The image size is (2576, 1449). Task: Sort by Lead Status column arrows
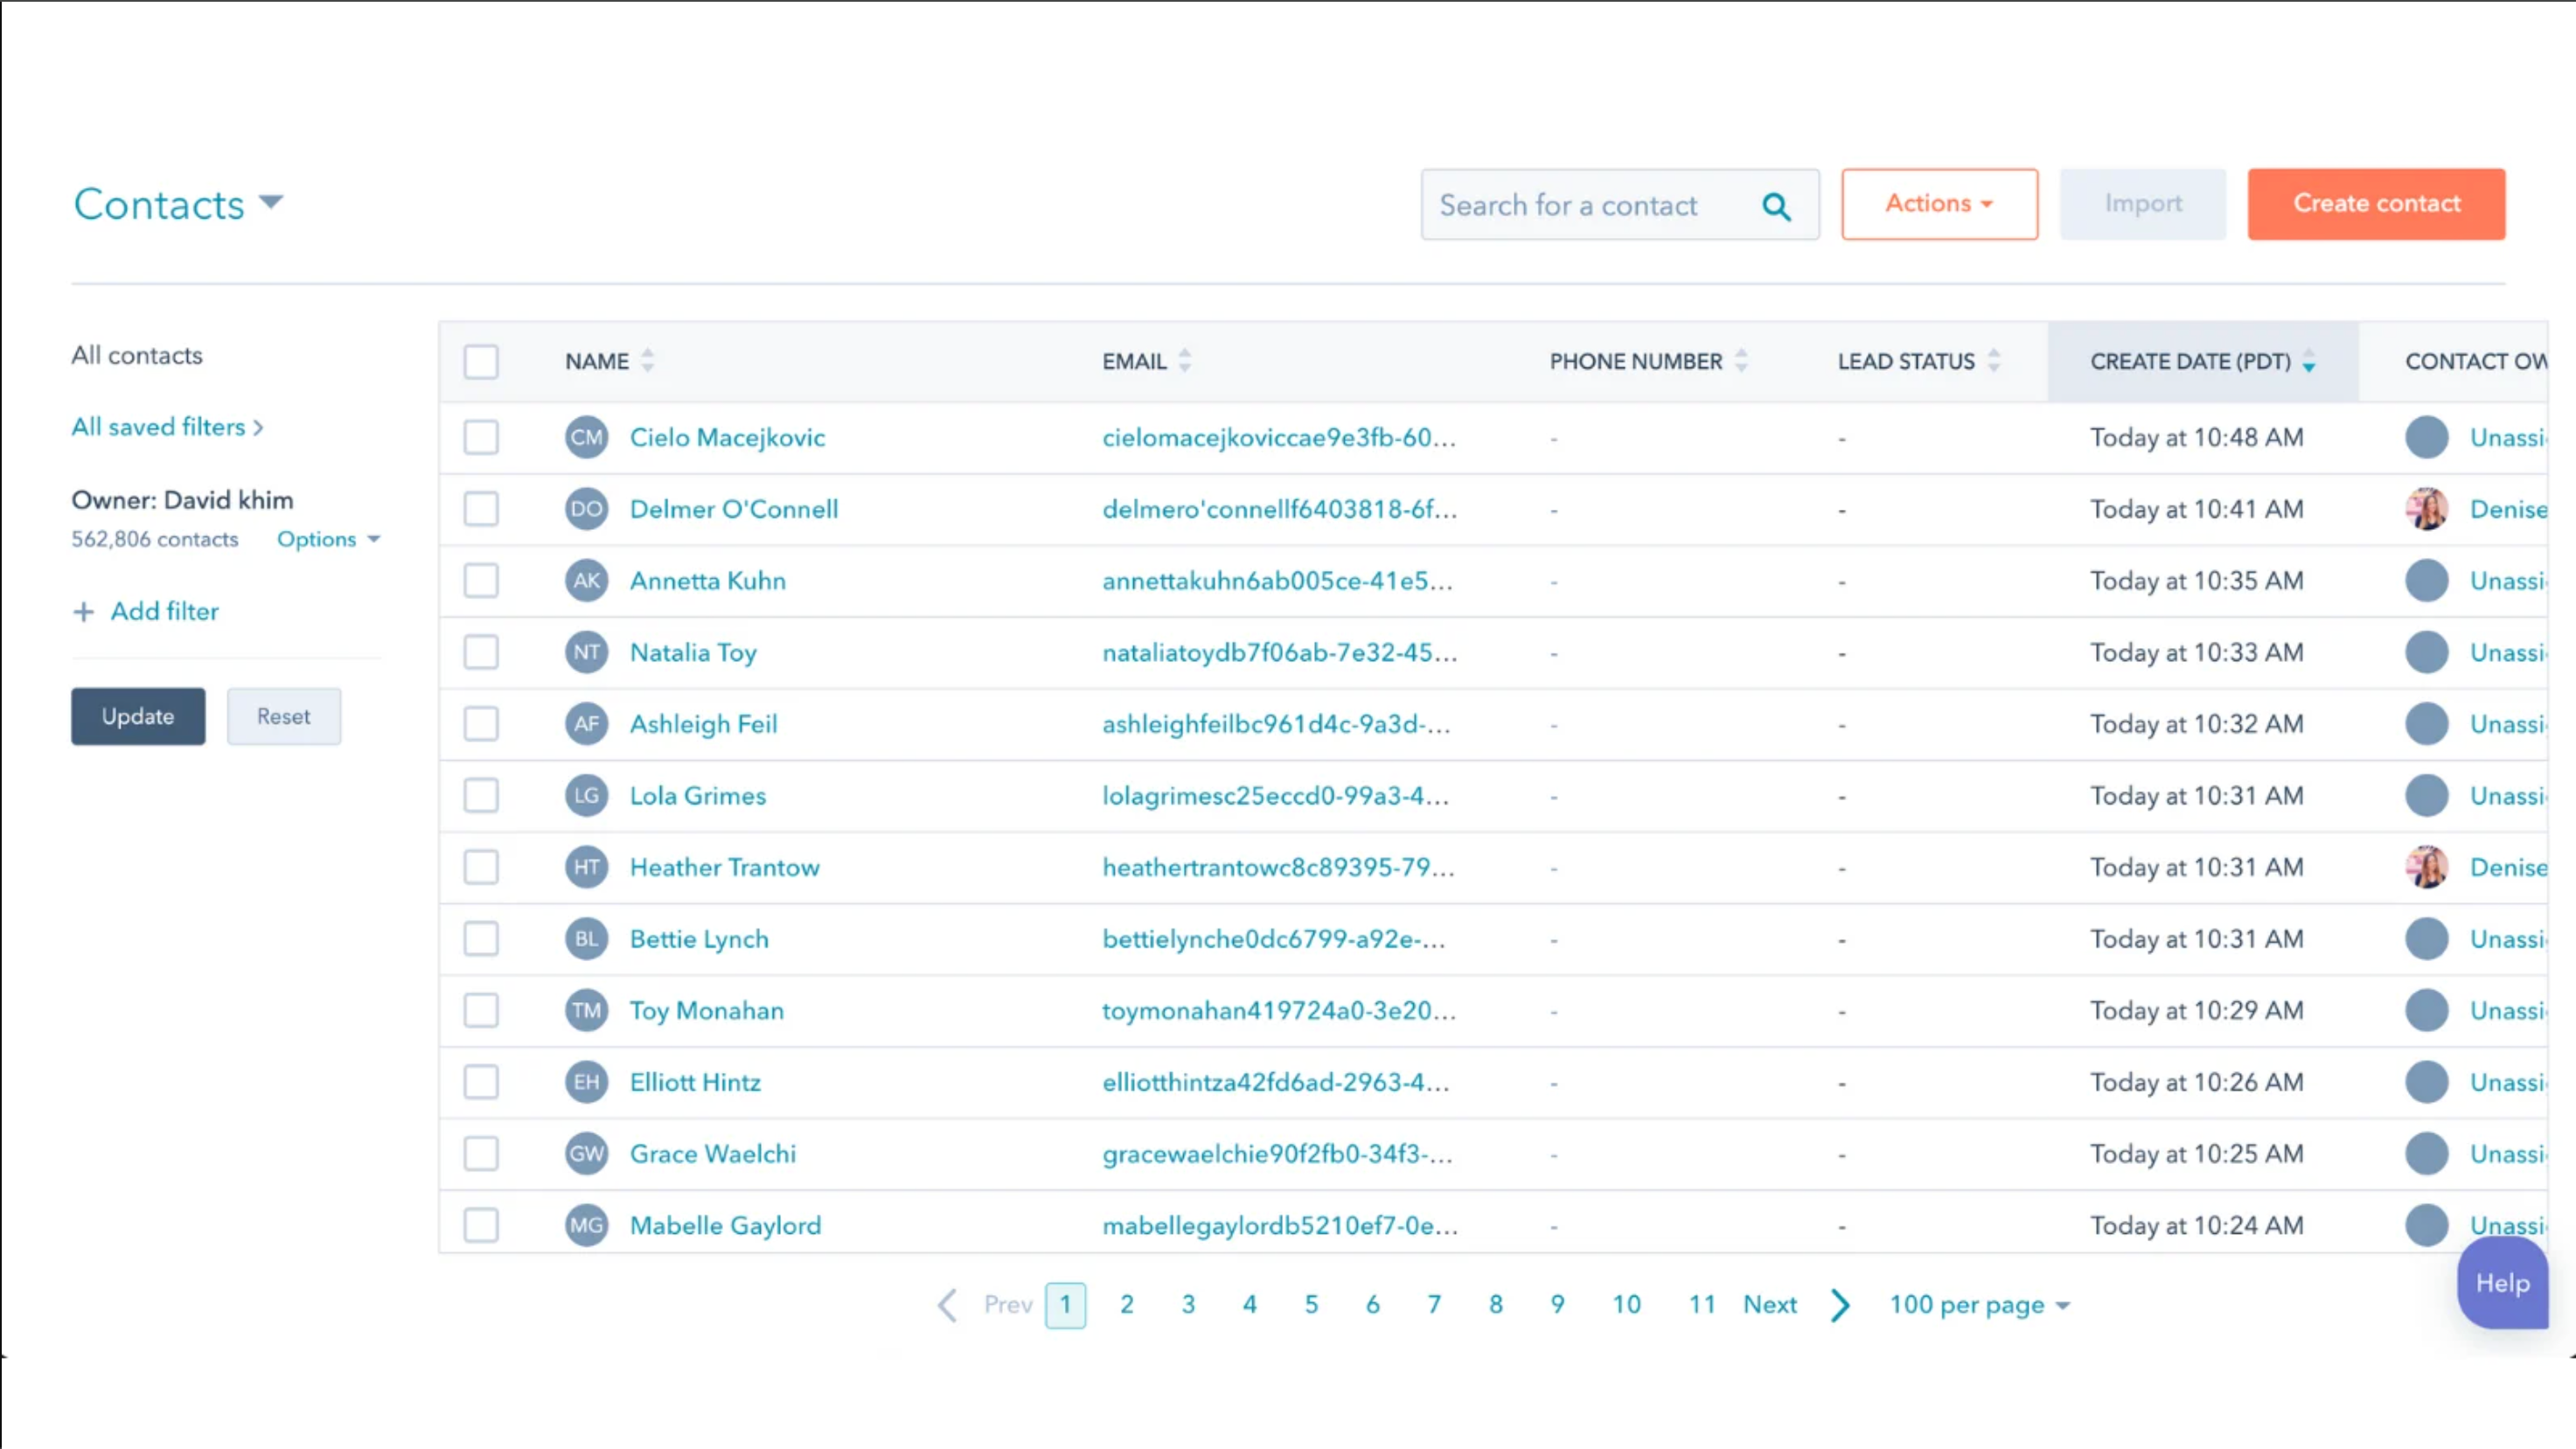tap(1994, 360)
